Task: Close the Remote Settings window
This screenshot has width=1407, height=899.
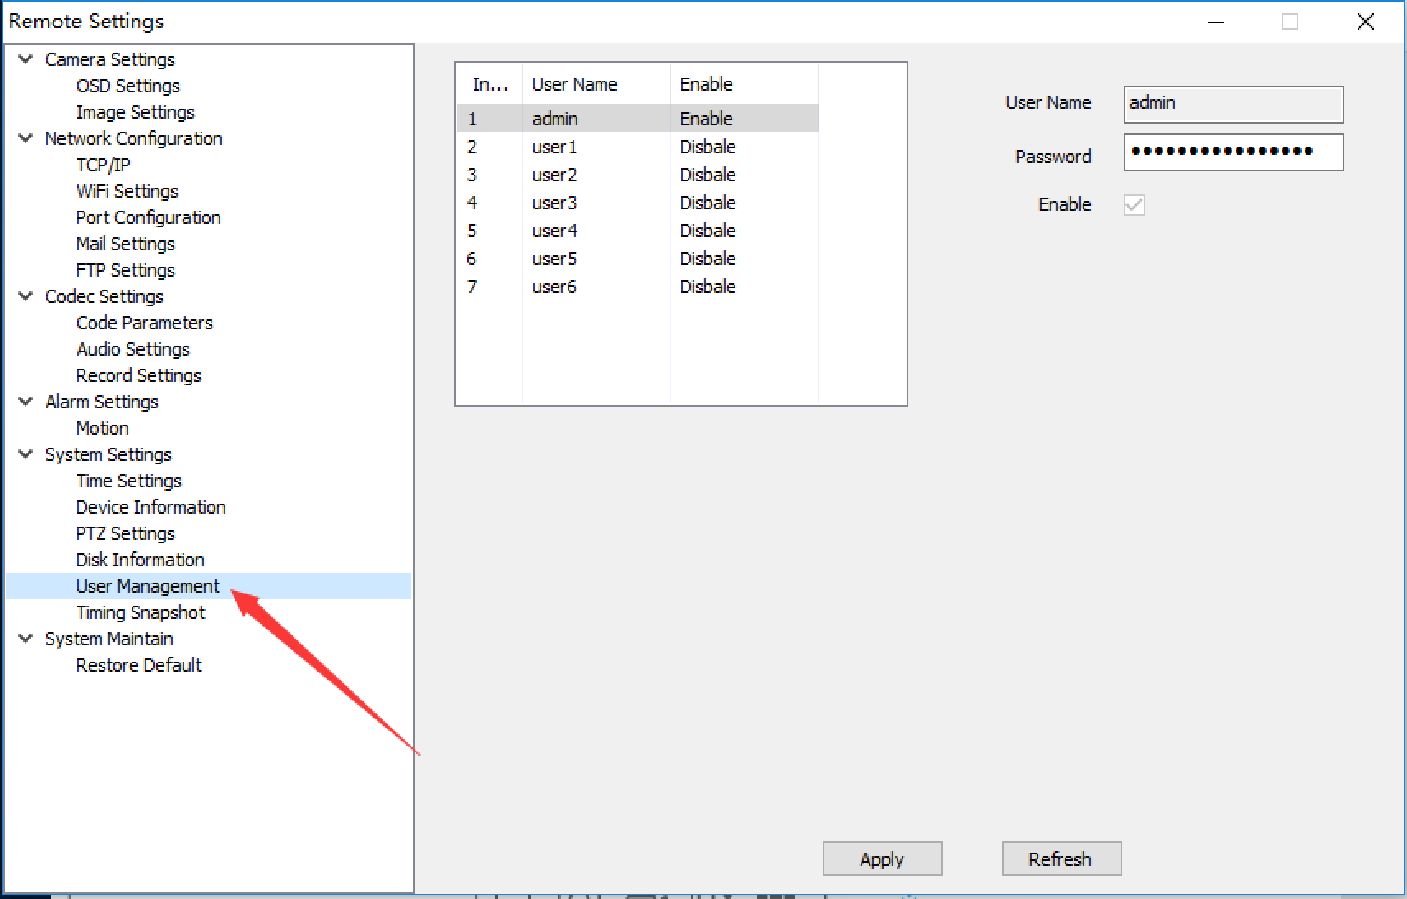Action: (1365, 22)
